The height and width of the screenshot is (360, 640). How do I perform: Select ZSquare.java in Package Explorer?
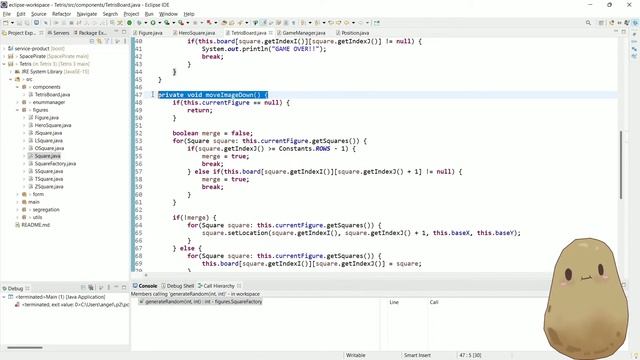pyautogui.click(x=49, y=187)
